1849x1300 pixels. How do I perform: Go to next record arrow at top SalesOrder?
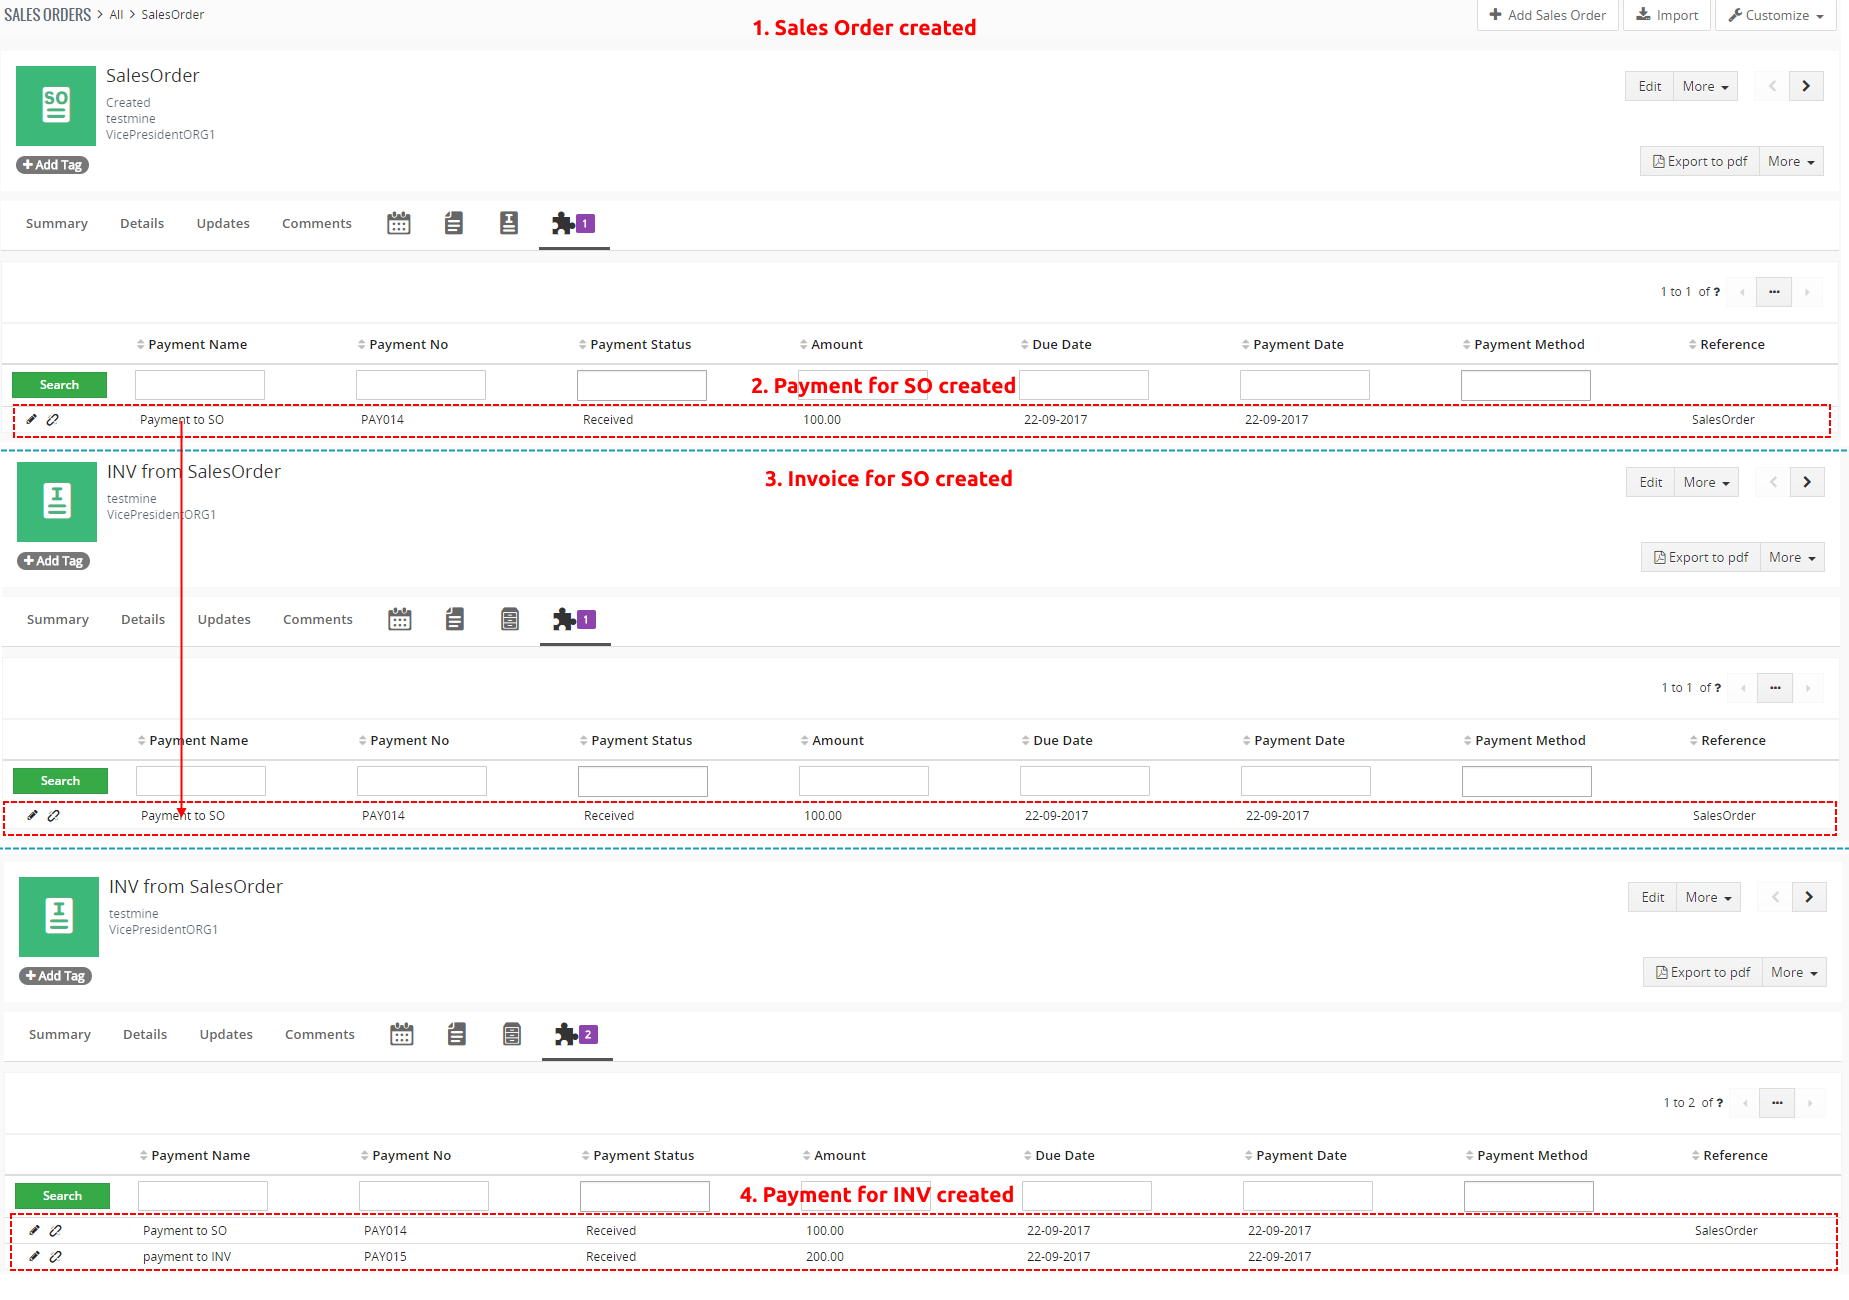point(1806,86)
